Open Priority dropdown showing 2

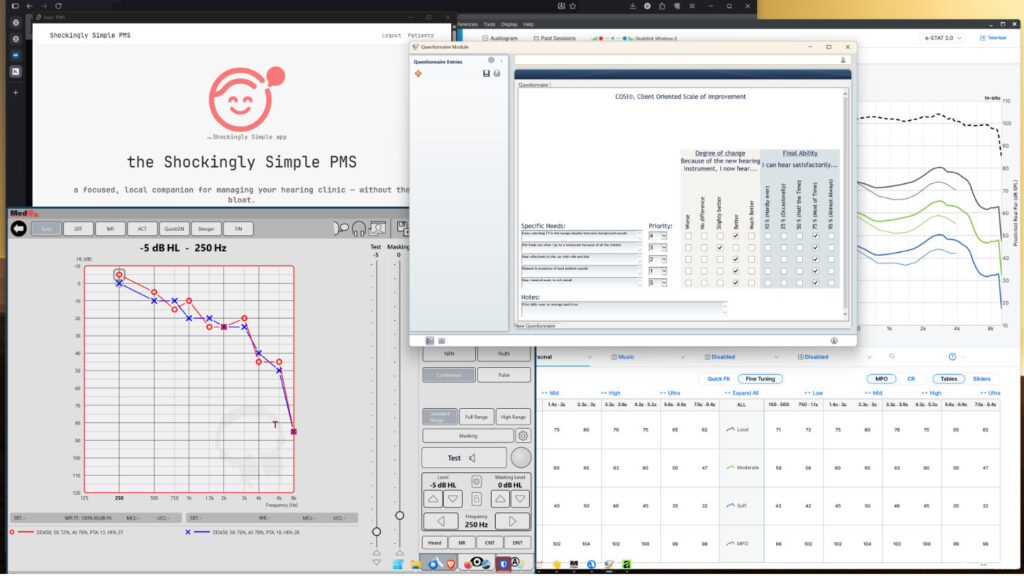pyautogui.click(x=658, y=259)
